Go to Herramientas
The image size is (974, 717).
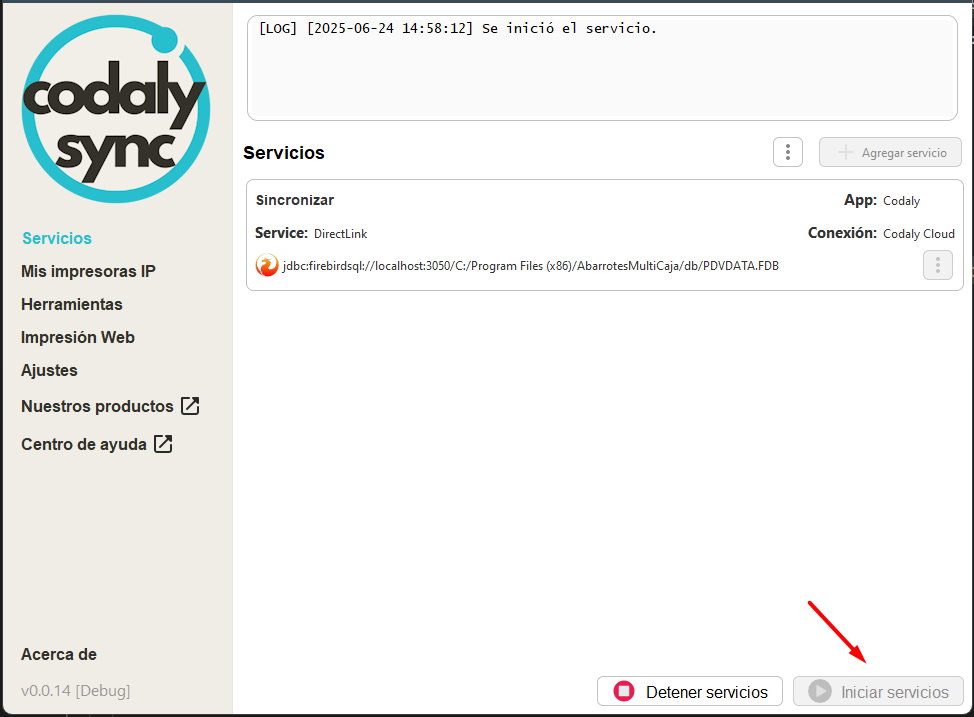(x=72, y=304)
